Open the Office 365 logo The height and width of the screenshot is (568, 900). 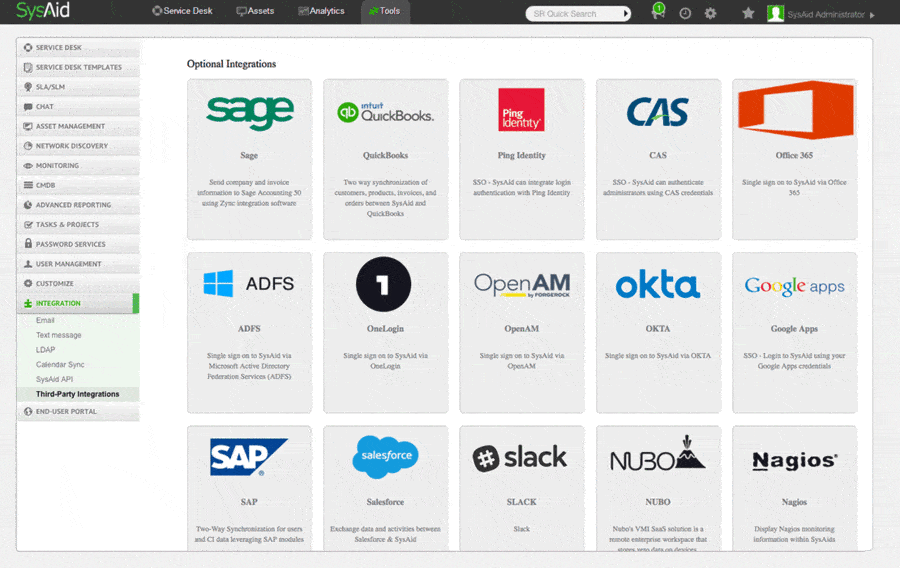(796, 110)
